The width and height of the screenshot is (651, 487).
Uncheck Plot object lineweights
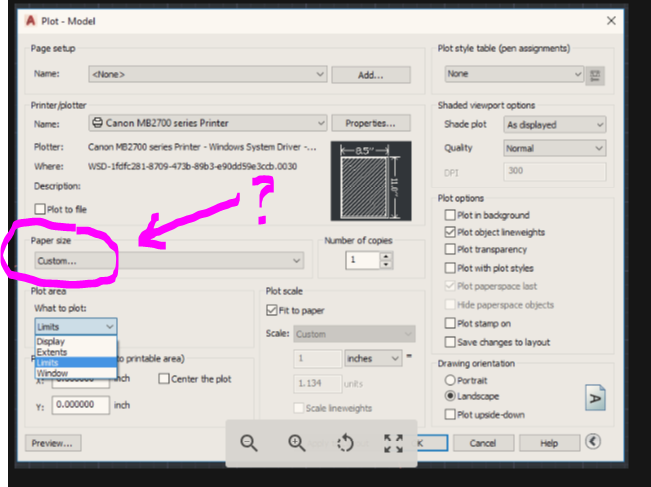pos(450,232)
